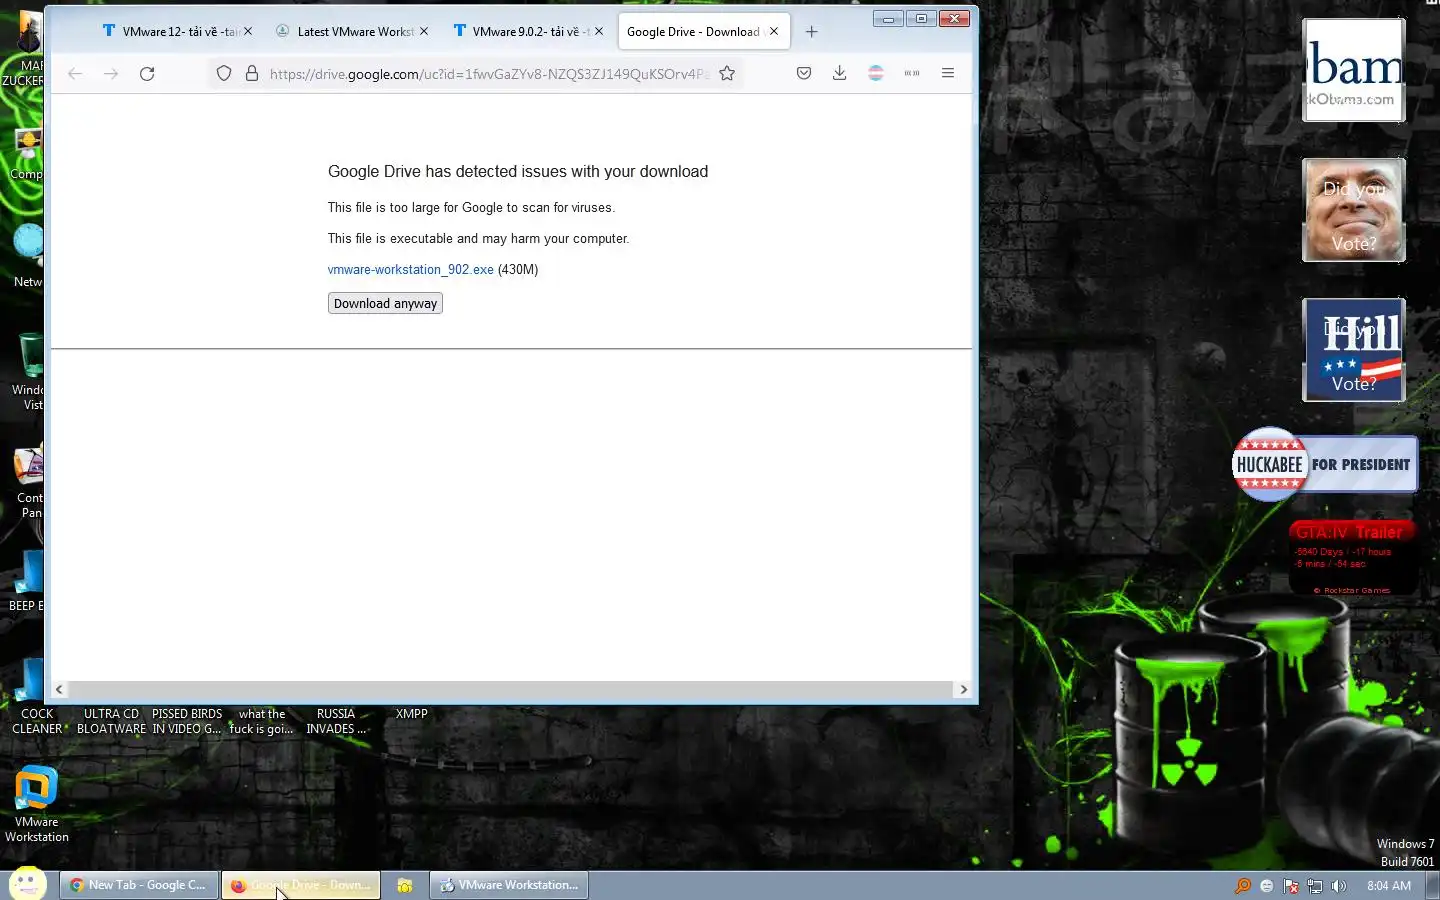Open the Firefox downloads panel
This screenshot has height=900, width=1440.
[x=840, y=73]
